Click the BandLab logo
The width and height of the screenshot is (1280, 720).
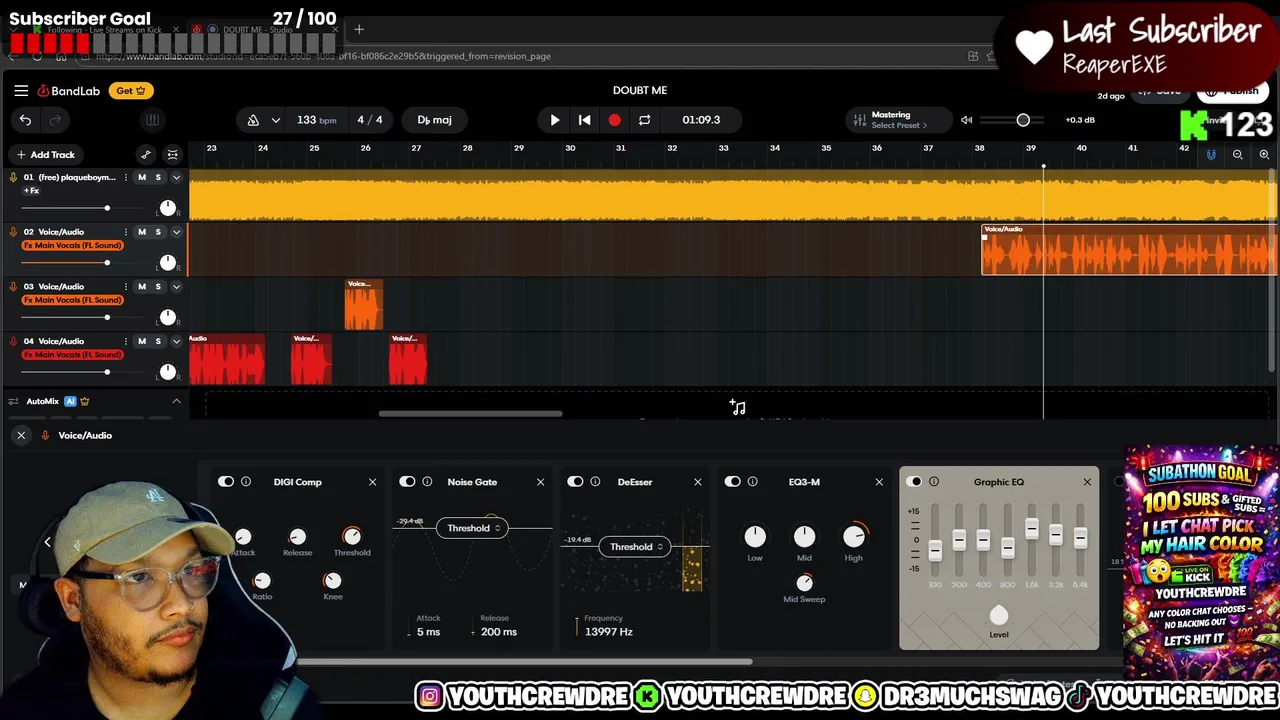[x=69, y=91]
